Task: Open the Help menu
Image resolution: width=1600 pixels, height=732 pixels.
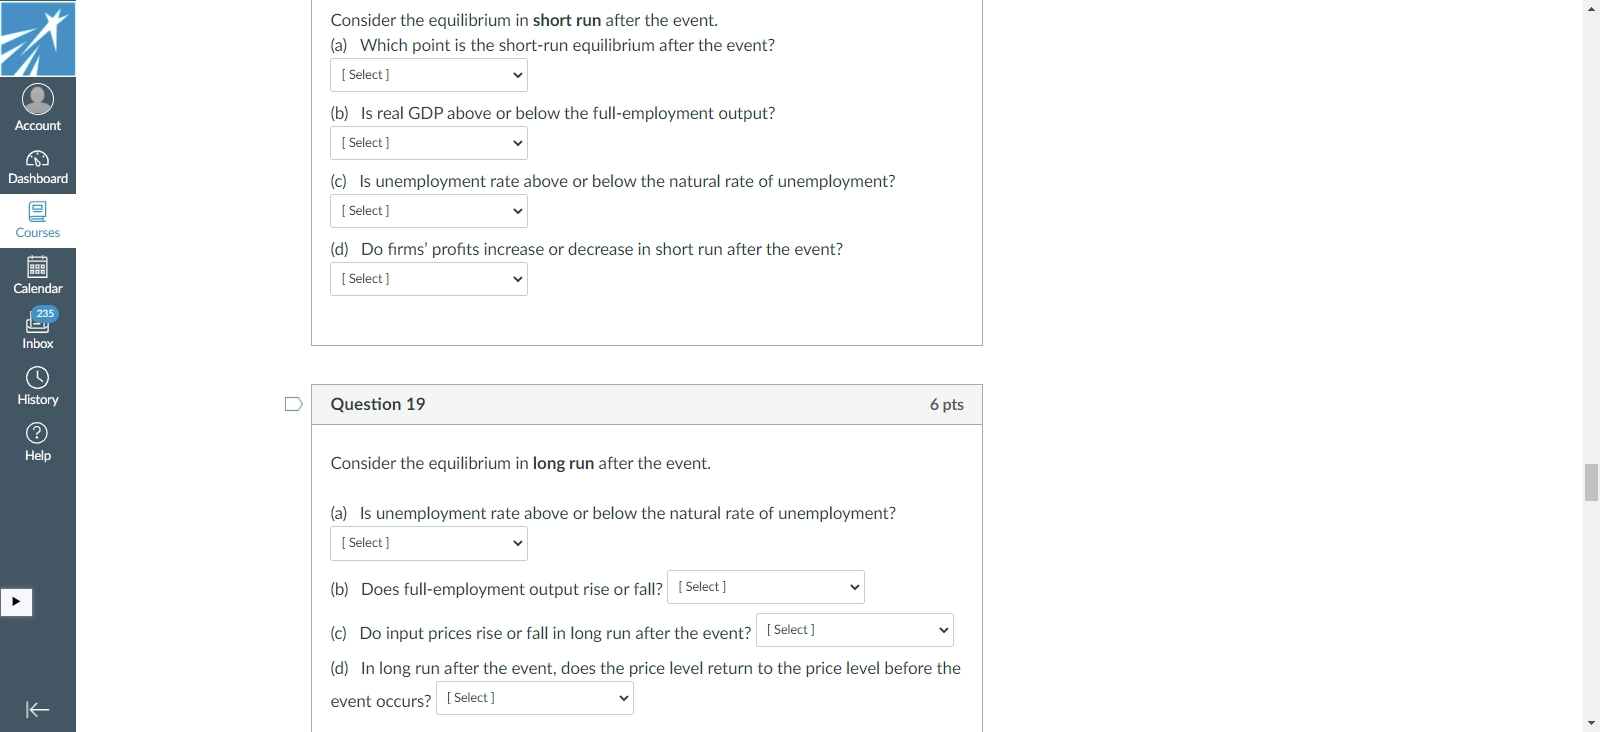Action: (x=37, y=441)
